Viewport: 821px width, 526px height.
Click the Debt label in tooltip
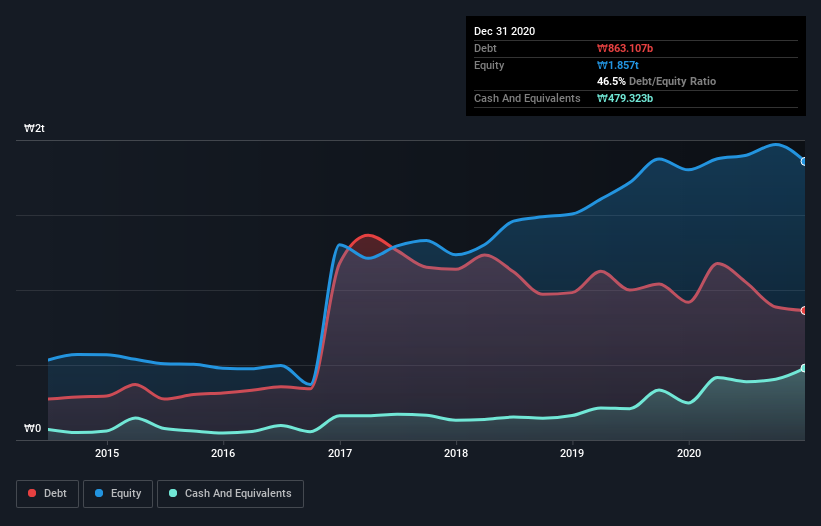[485, 48]
